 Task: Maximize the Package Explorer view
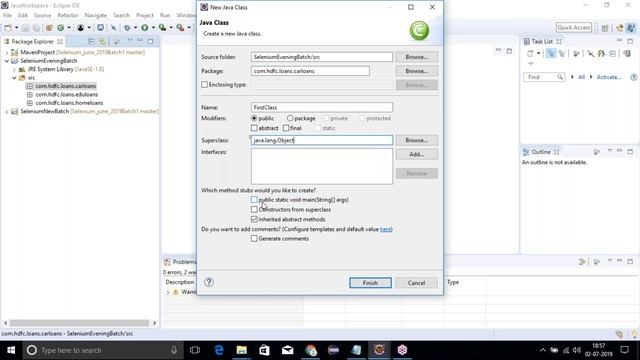tap(151, 41)
